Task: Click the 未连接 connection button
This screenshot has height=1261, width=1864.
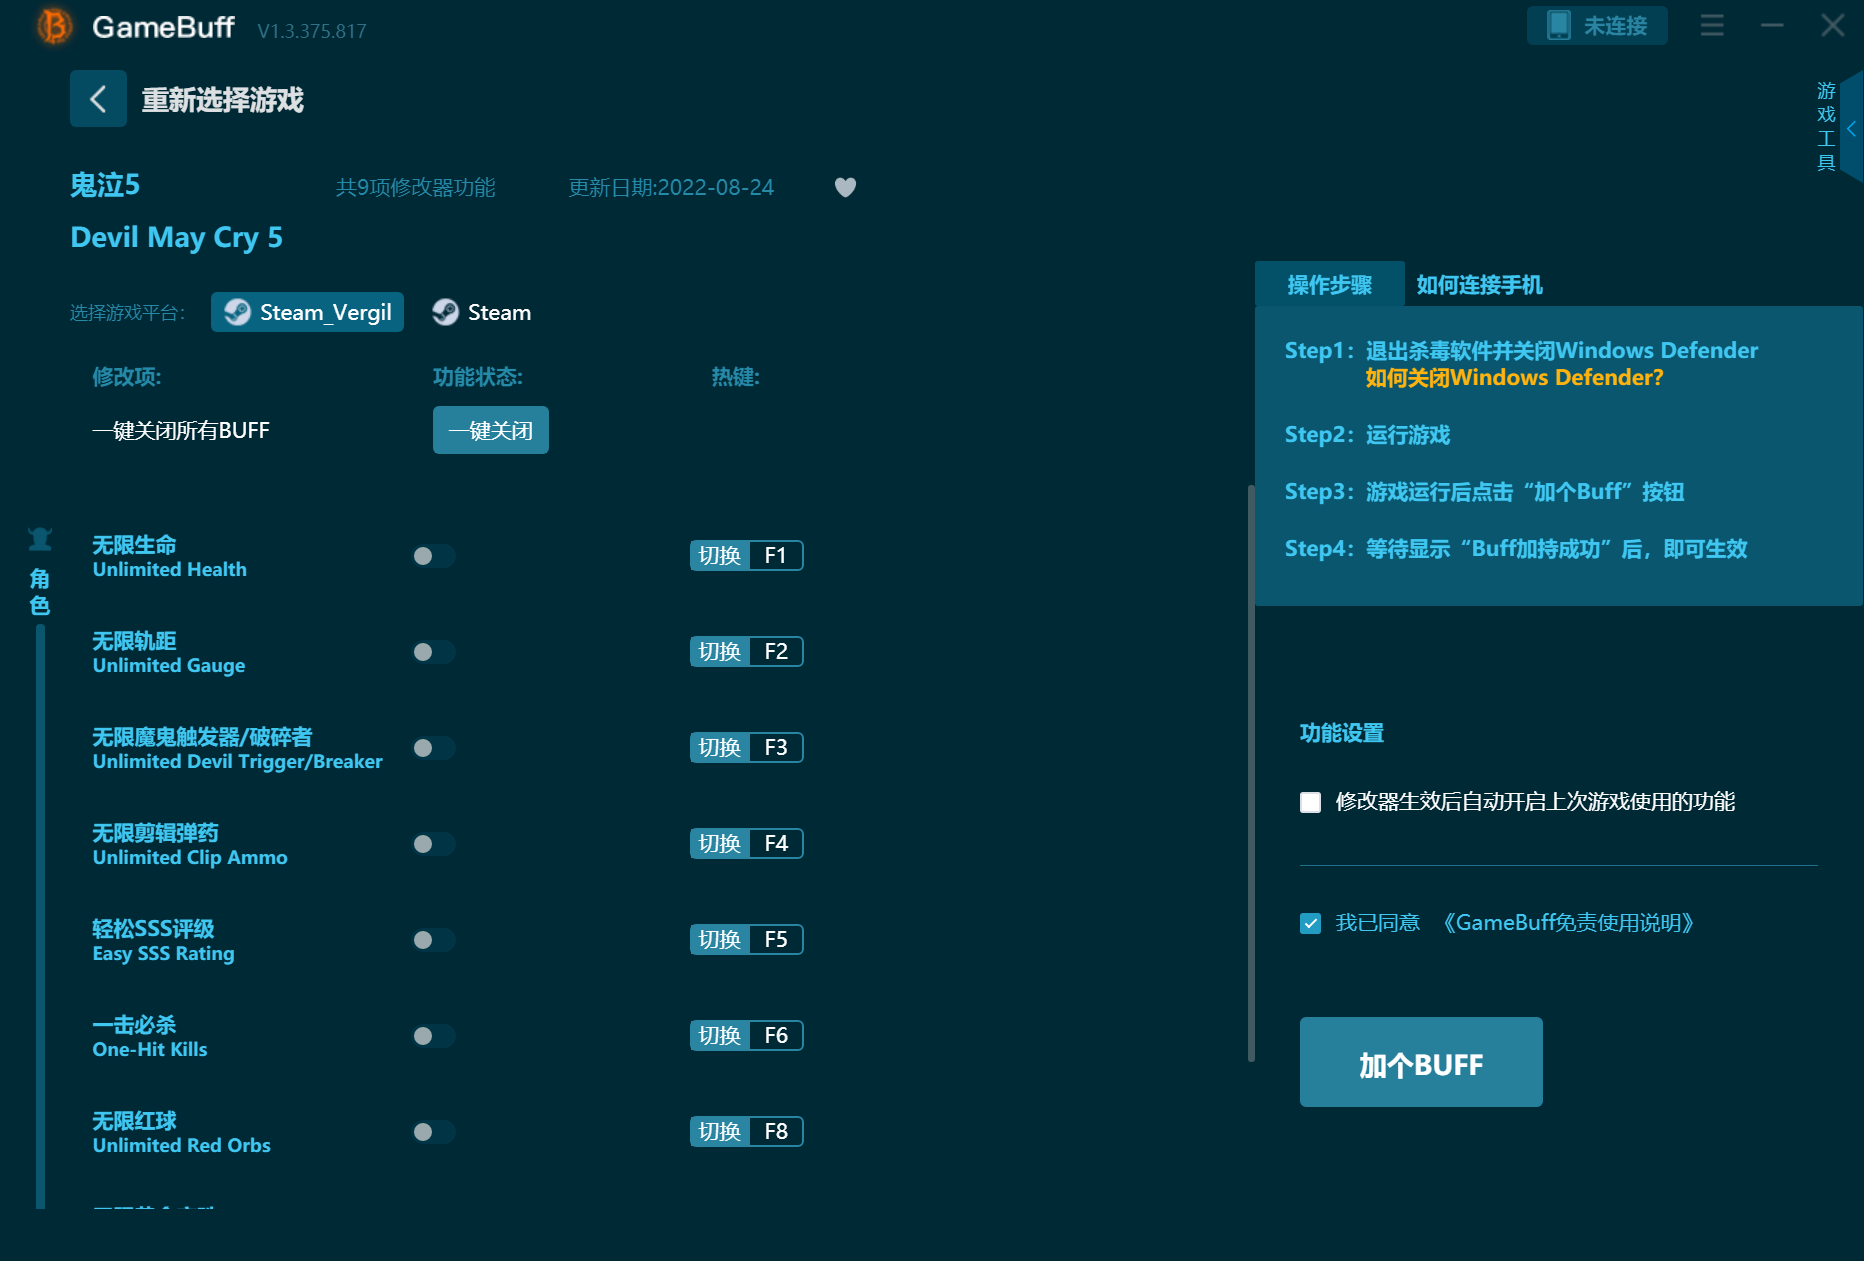Action: [x=1596, y=26]
